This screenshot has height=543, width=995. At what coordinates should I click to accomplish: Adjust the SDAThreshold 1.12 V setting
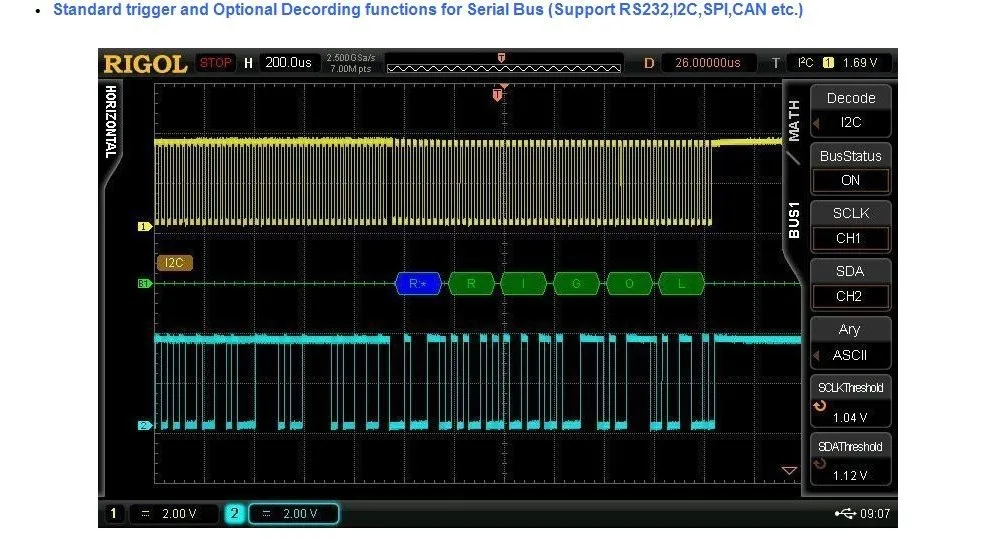pos(850,460)
